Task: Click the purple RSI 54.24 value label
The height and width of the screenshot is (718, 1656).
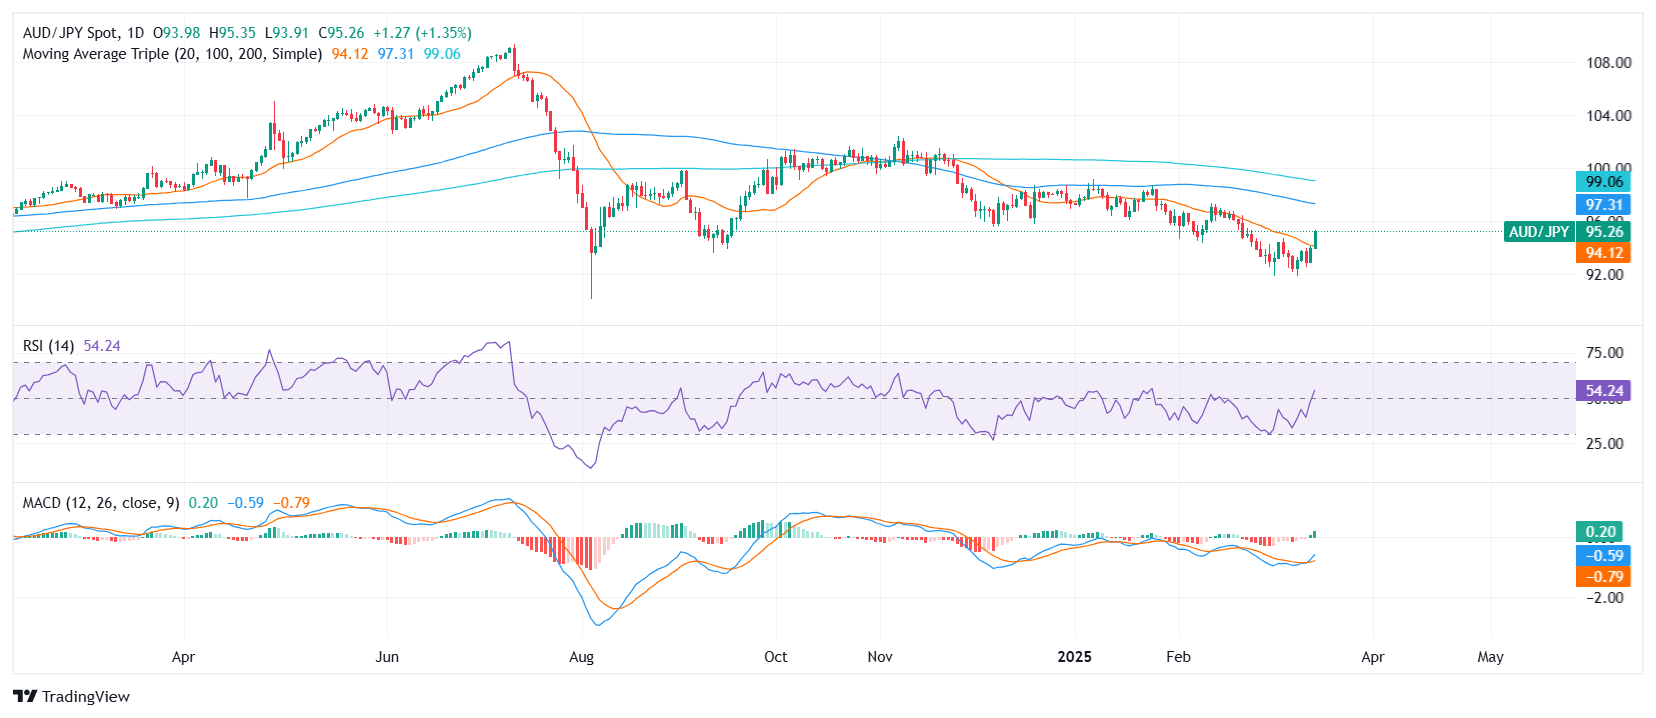Action: click(1603, 391)
